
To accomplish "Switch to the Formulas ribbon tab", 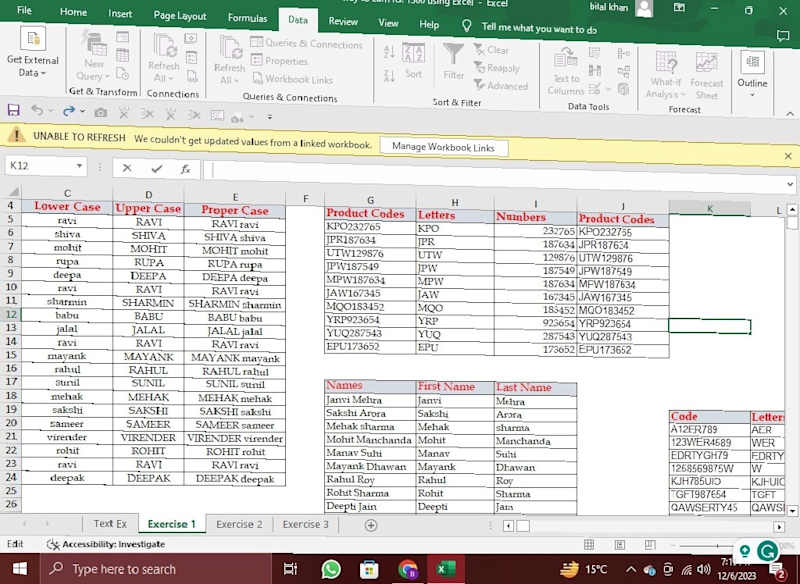I will pos(247,18).
